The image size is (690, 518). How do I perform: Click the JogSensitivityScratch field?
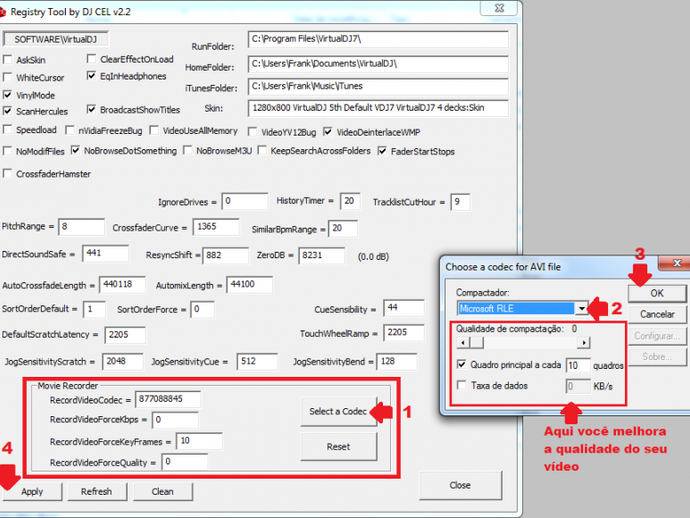[x=123, y=361]
